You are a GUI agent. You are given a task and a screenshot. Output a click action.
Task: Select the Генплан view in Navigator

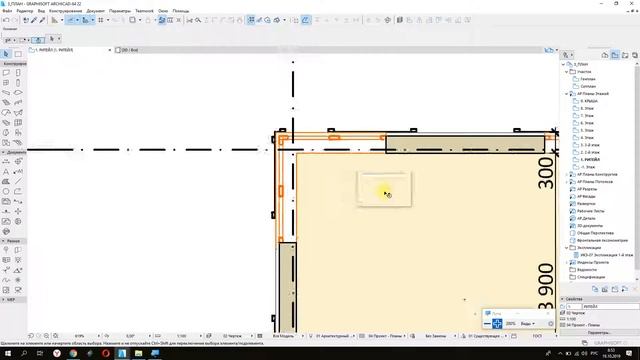(588, 79)
